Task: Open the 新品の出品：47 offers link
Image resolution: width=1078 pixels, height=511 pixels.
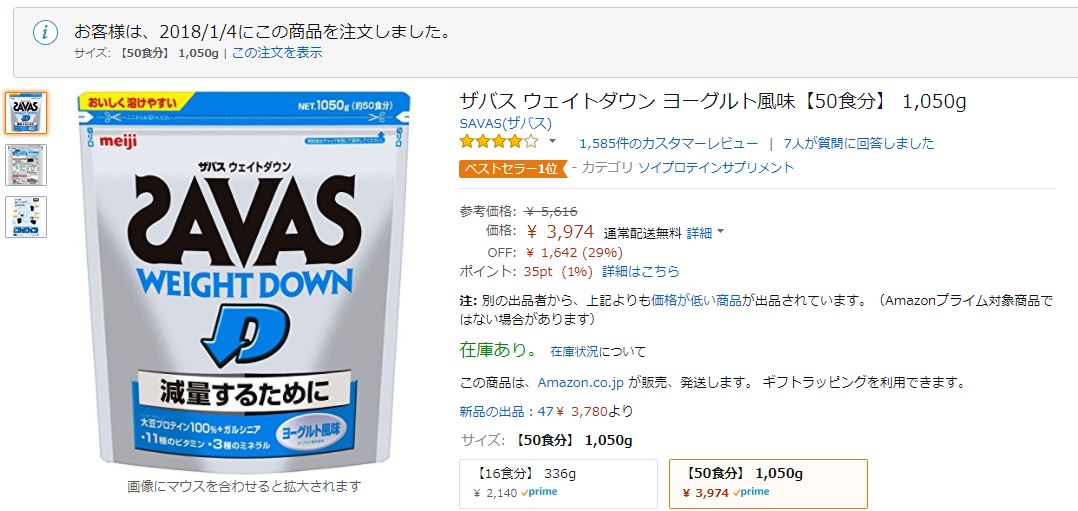Action: click(x=506, y=412)
